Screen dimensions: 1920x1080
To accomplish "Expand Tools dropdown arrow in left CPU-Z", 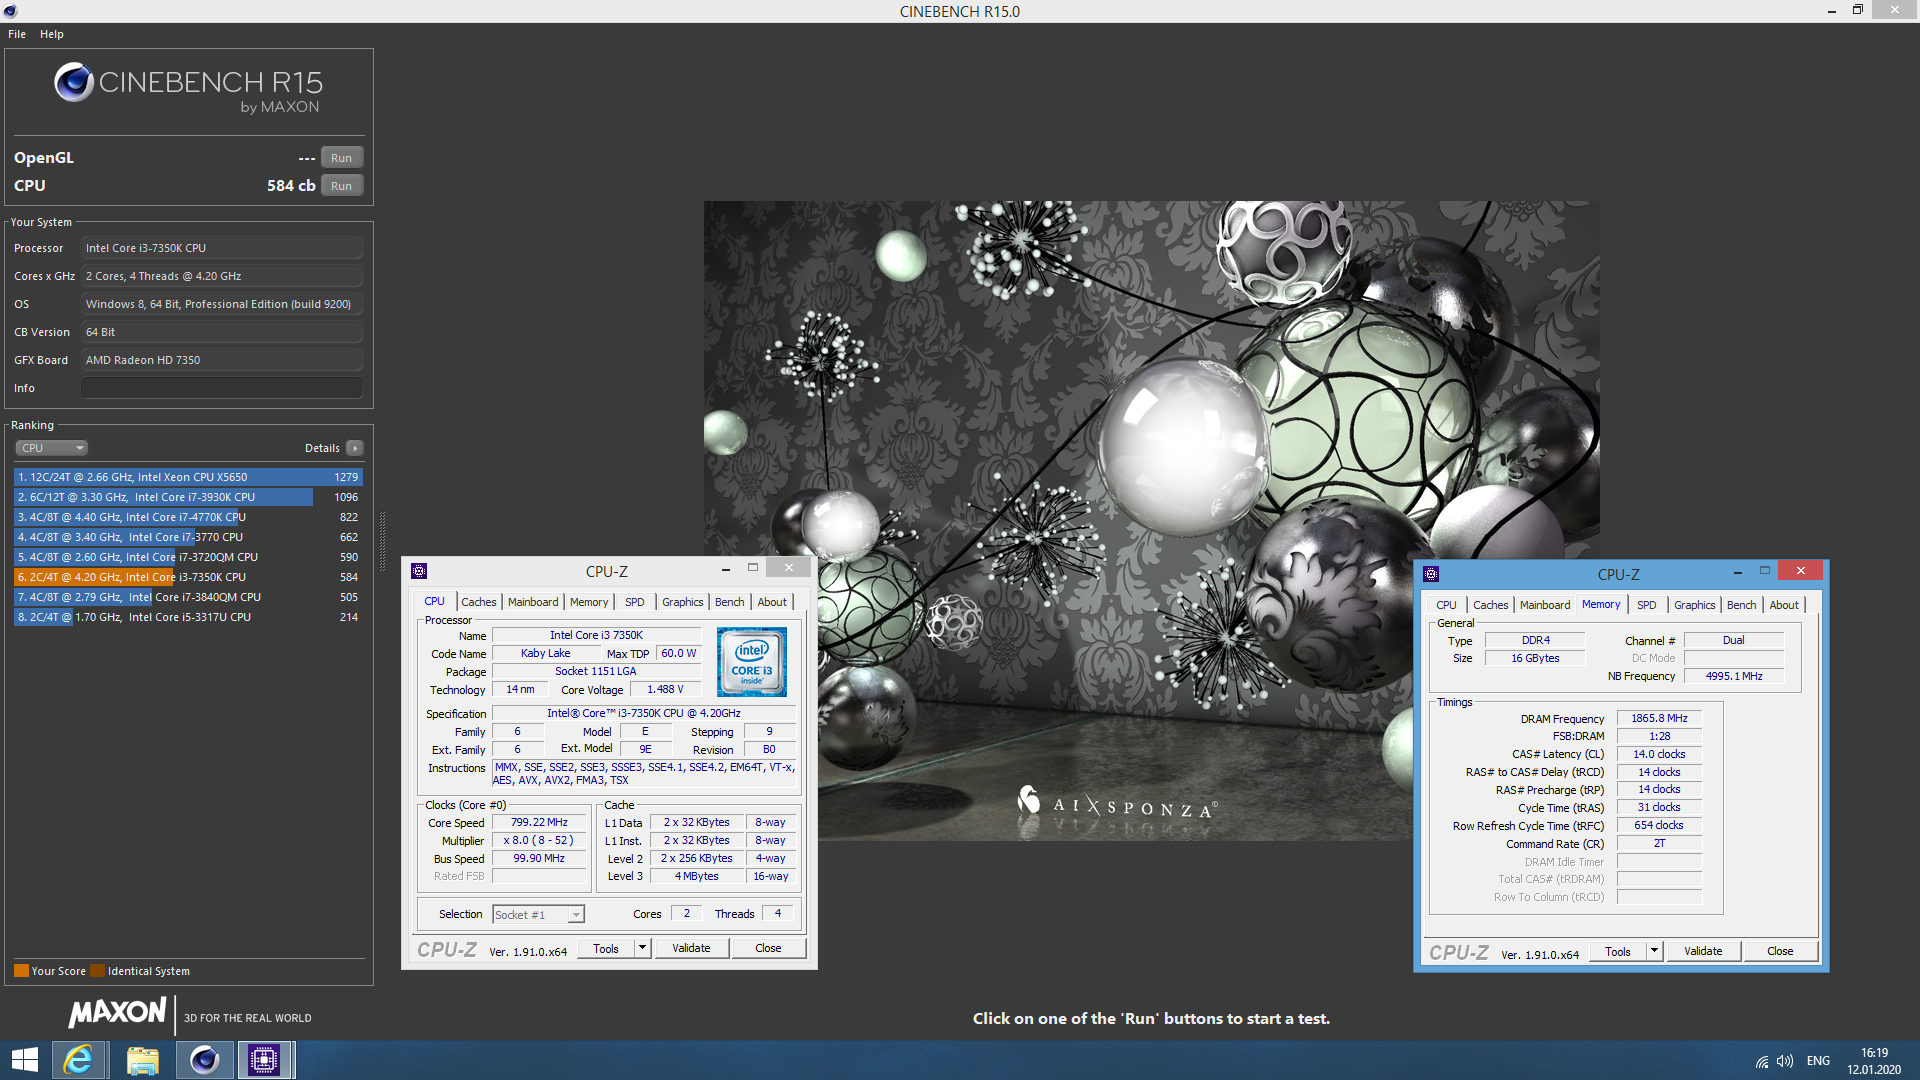I will pyautogui.click(x=643, y=949).
